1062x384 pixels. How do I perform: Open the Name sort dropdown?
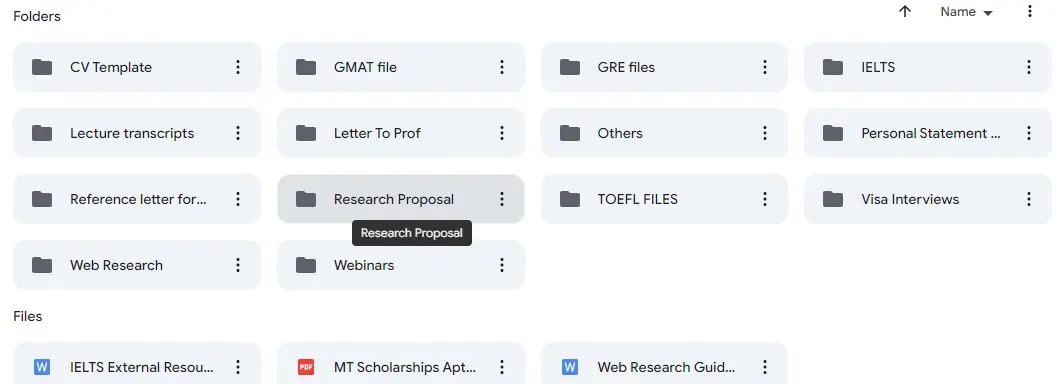pos(967,12)
